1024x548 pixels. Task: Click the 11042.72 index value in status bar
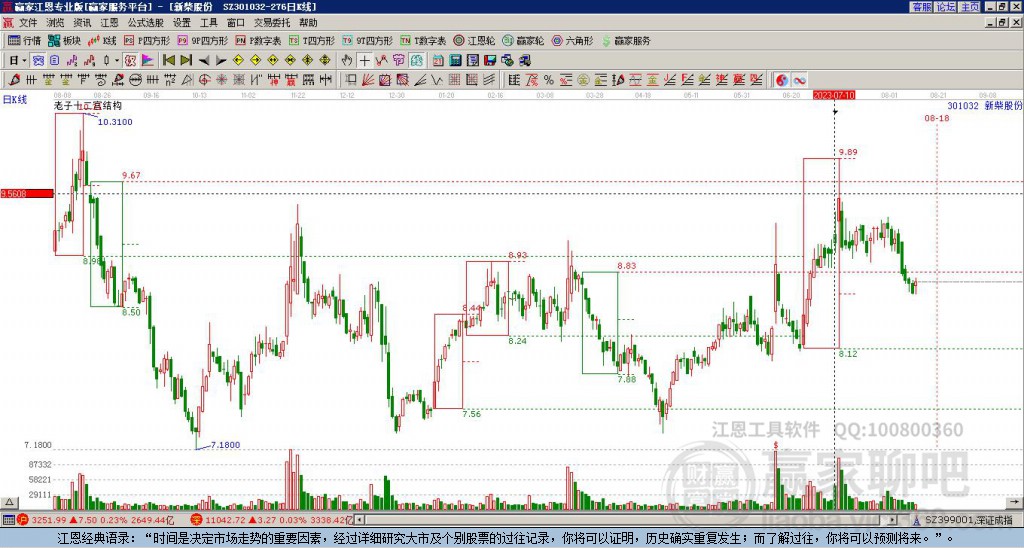(225, 520)
